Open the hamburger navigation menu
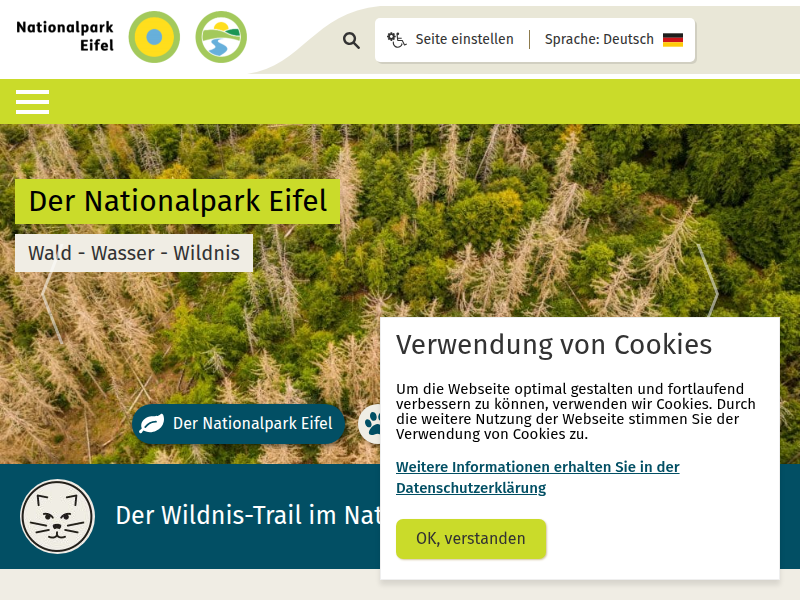The height and width of the screenshot is (600, 800). tap(32, 102)
